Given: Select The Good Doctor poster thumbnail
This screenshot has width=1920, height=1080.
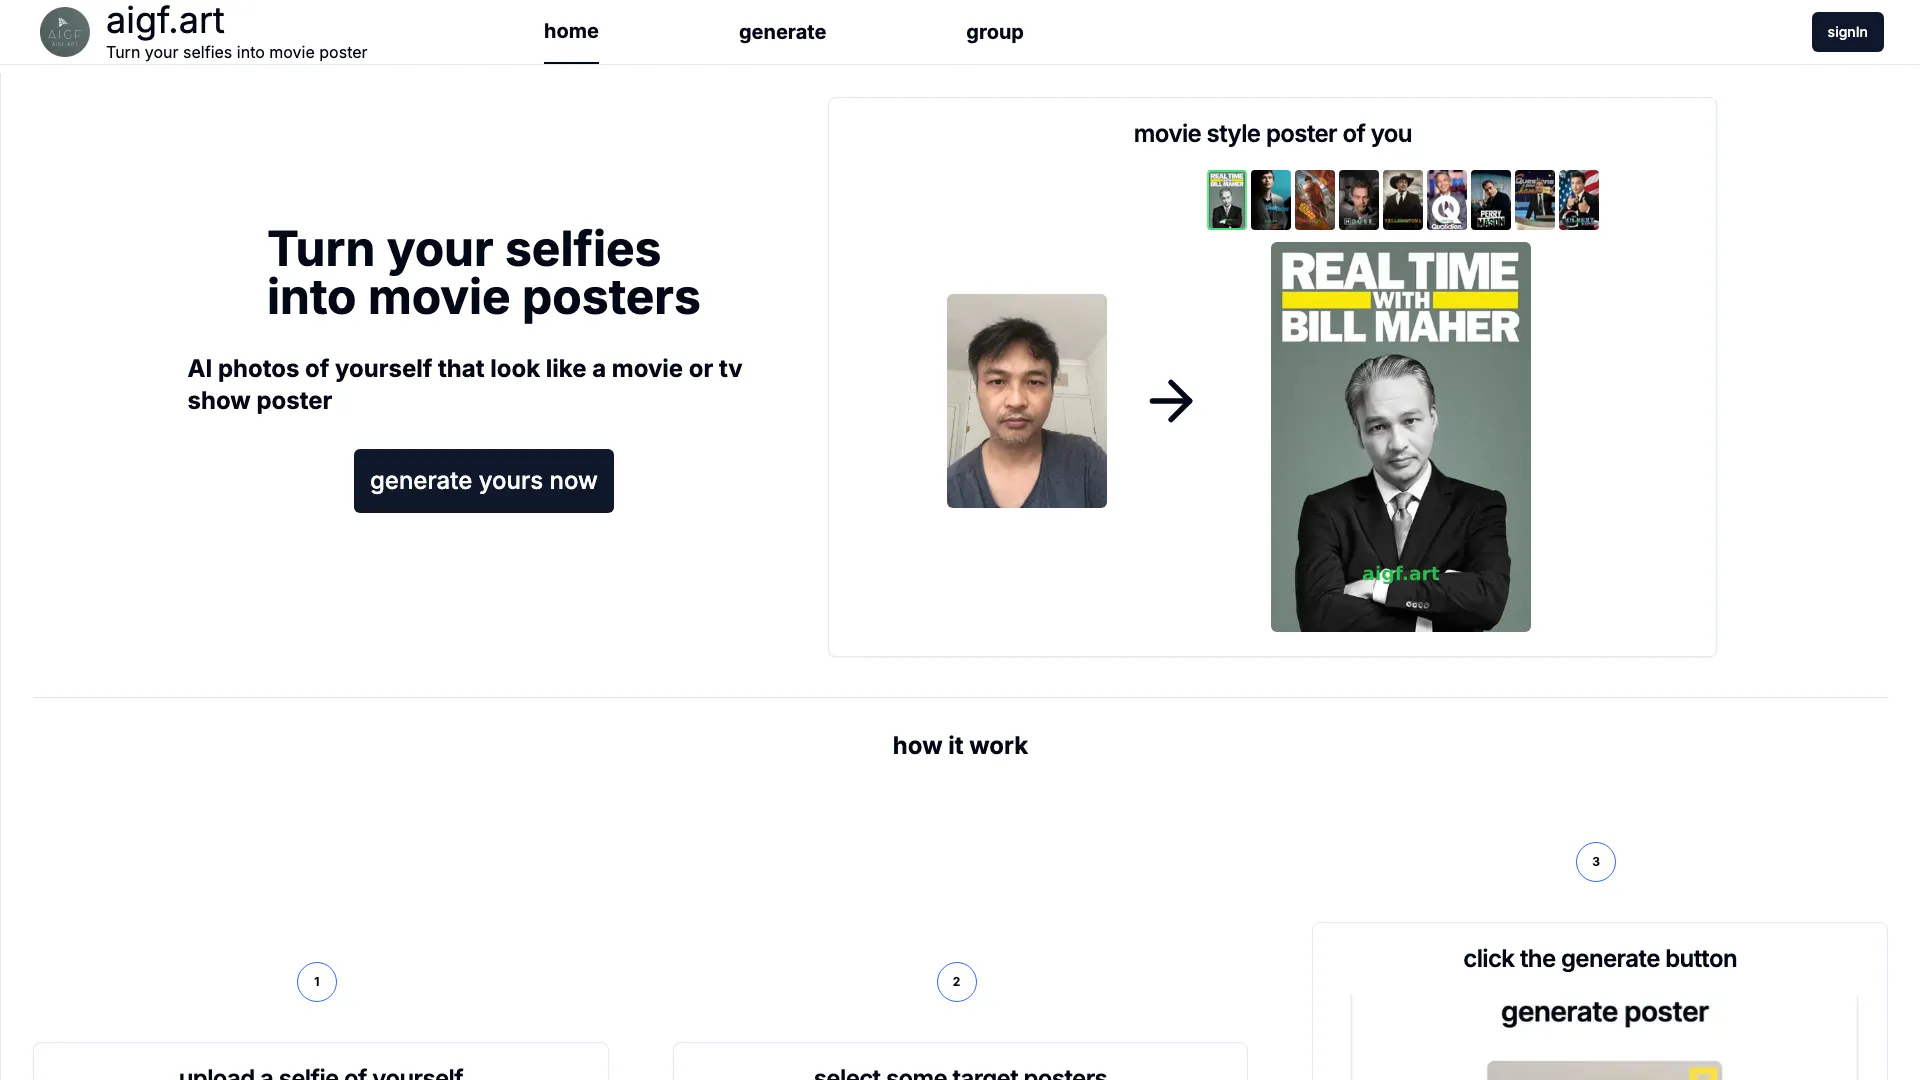Looking at the screenshot, I should tap(1271, 200).
